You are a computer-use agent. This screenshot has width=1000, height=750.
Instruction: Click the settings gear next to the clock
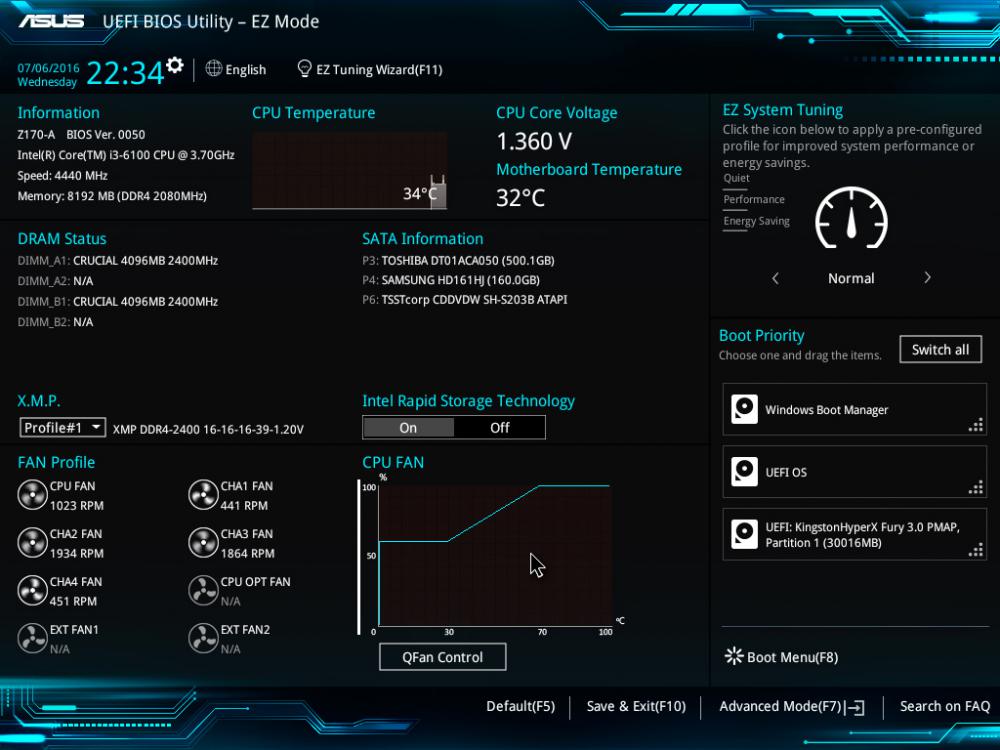tap(175, 66)
